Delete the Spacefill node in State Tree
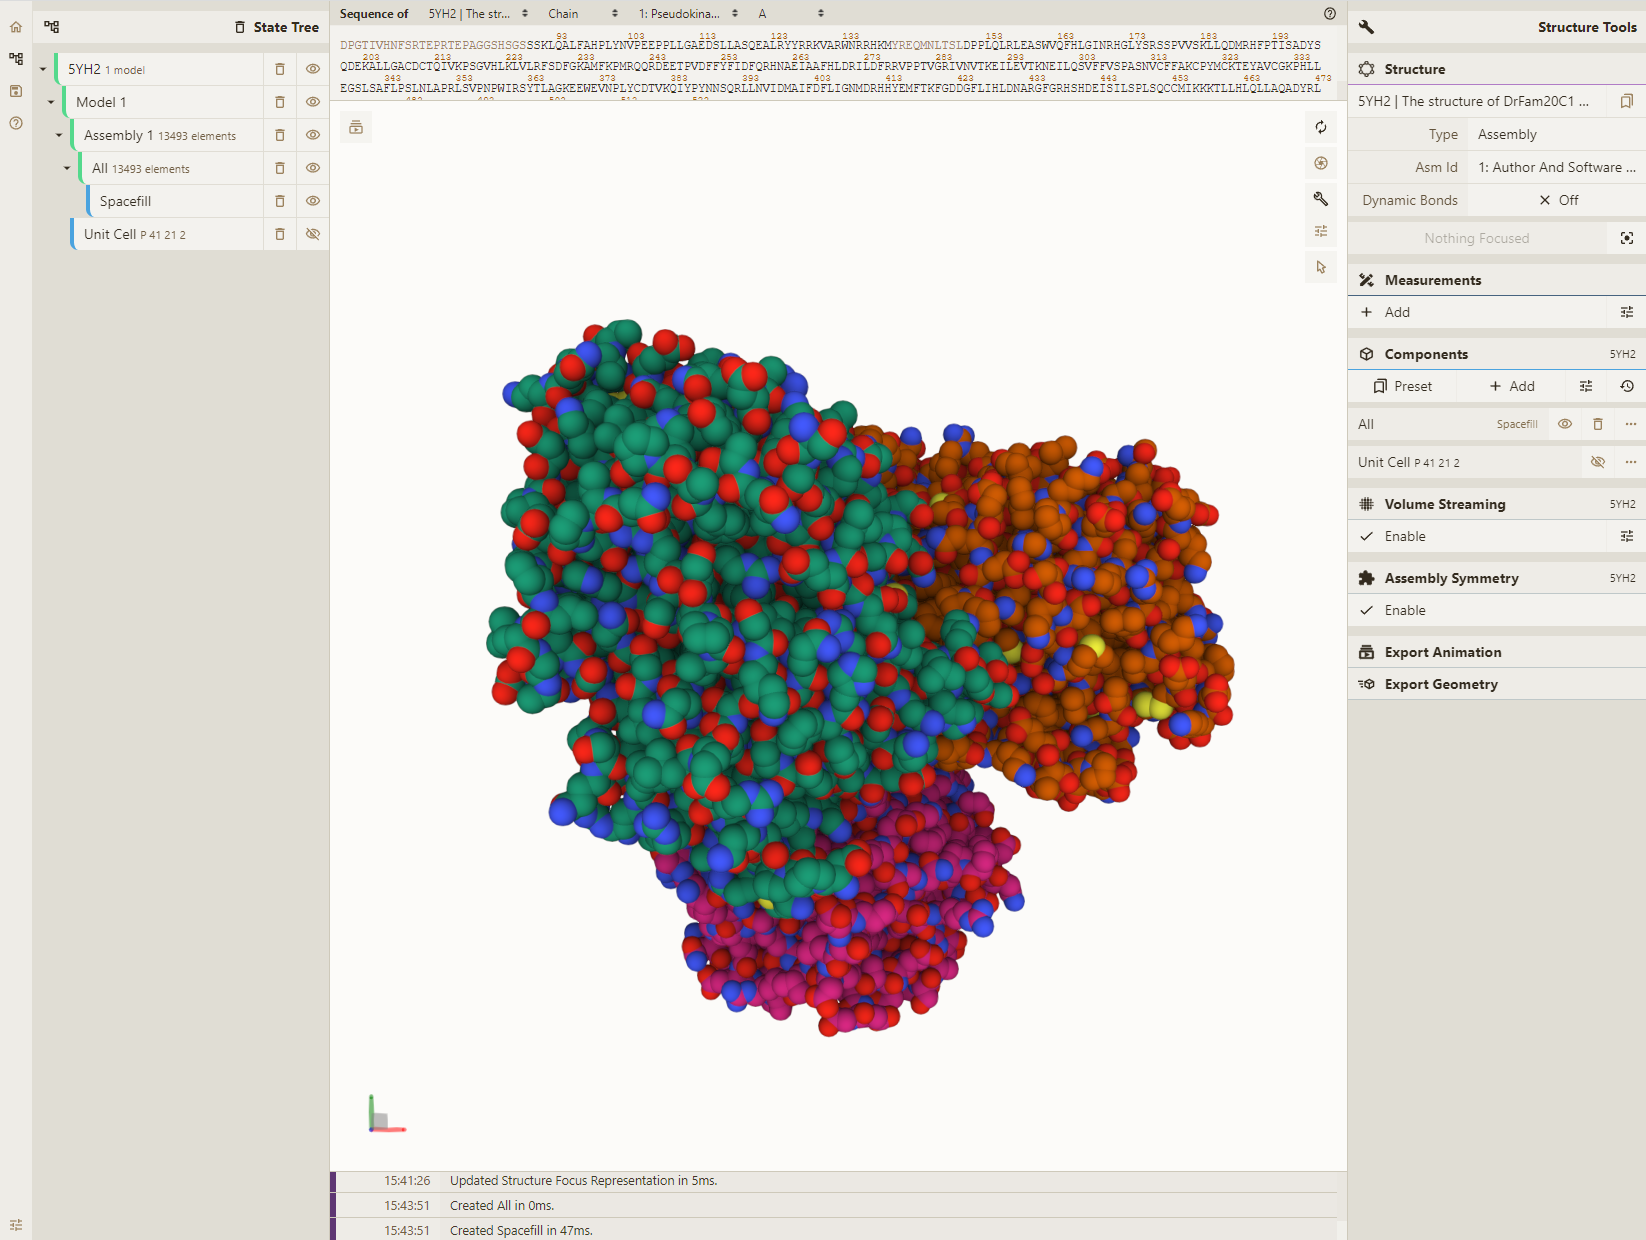 coord(280,201)
